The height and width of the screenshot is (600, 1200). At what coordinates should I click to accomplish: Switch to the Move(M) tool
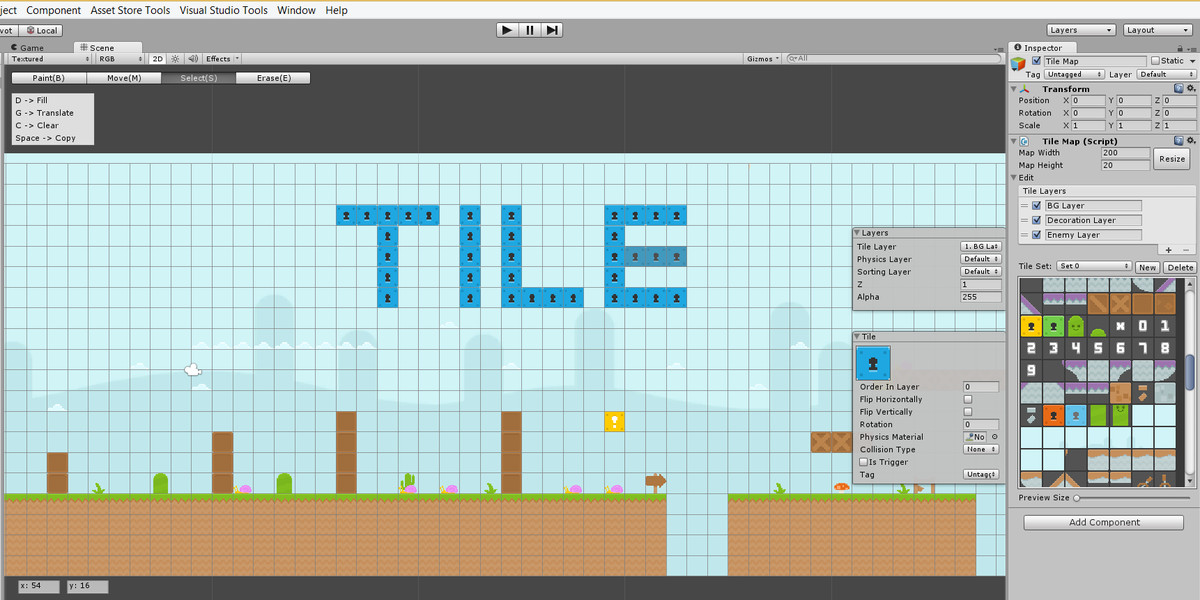pyautogui.click(x=123, y=77)
